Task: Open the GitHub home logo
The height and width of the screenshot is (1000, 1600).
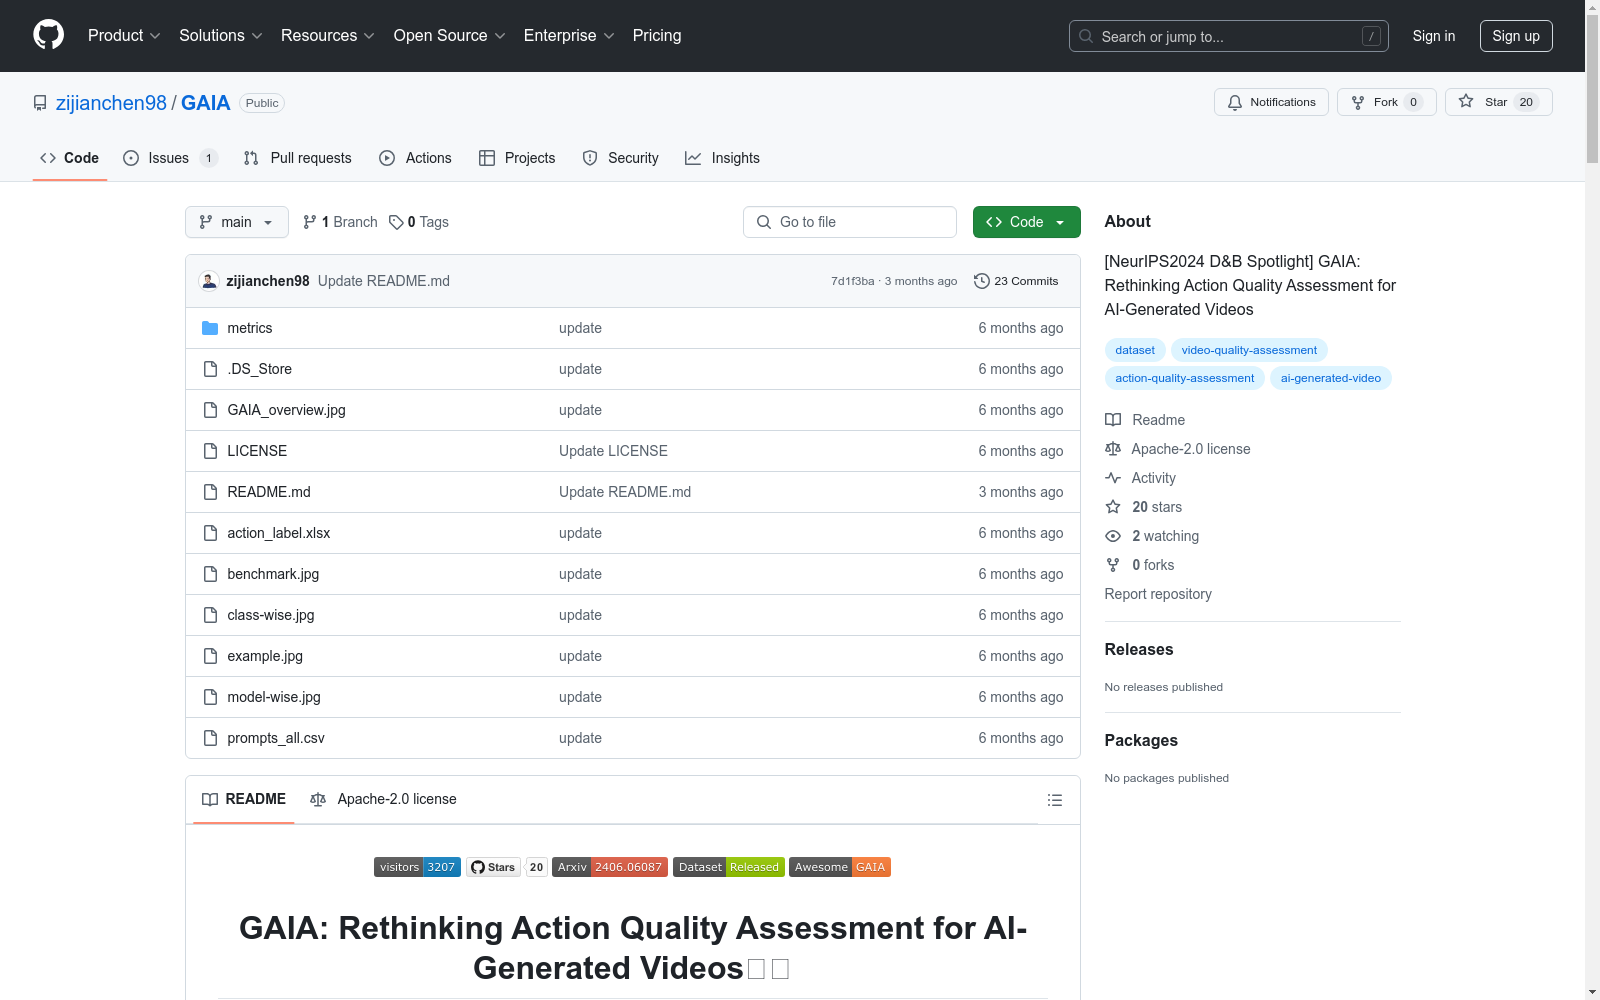Action: tap(48, 35)
